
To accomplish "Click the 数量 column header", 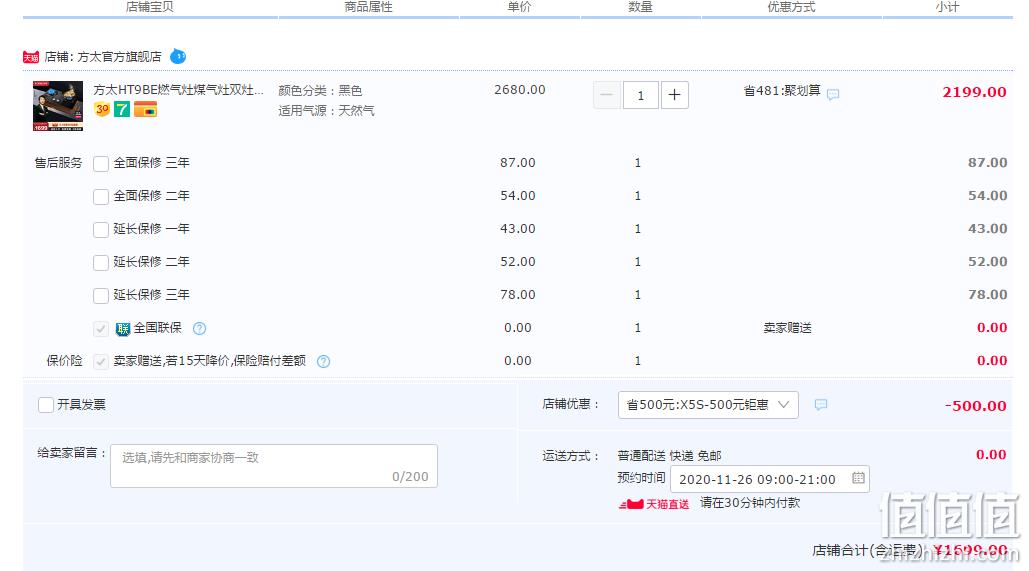I will [640, 7].
